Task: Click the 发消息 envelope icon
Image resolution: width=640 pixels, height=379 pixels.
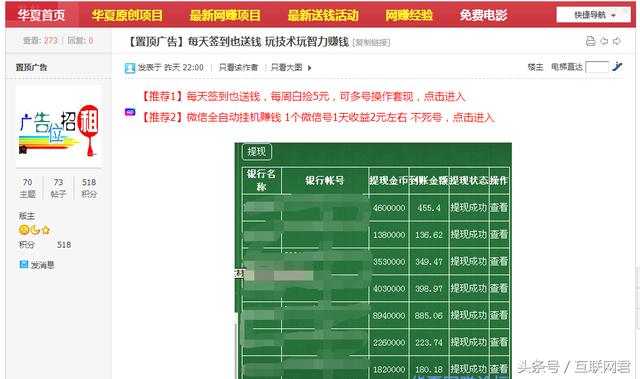Action: pyautogui.click(x=24, y=265)
